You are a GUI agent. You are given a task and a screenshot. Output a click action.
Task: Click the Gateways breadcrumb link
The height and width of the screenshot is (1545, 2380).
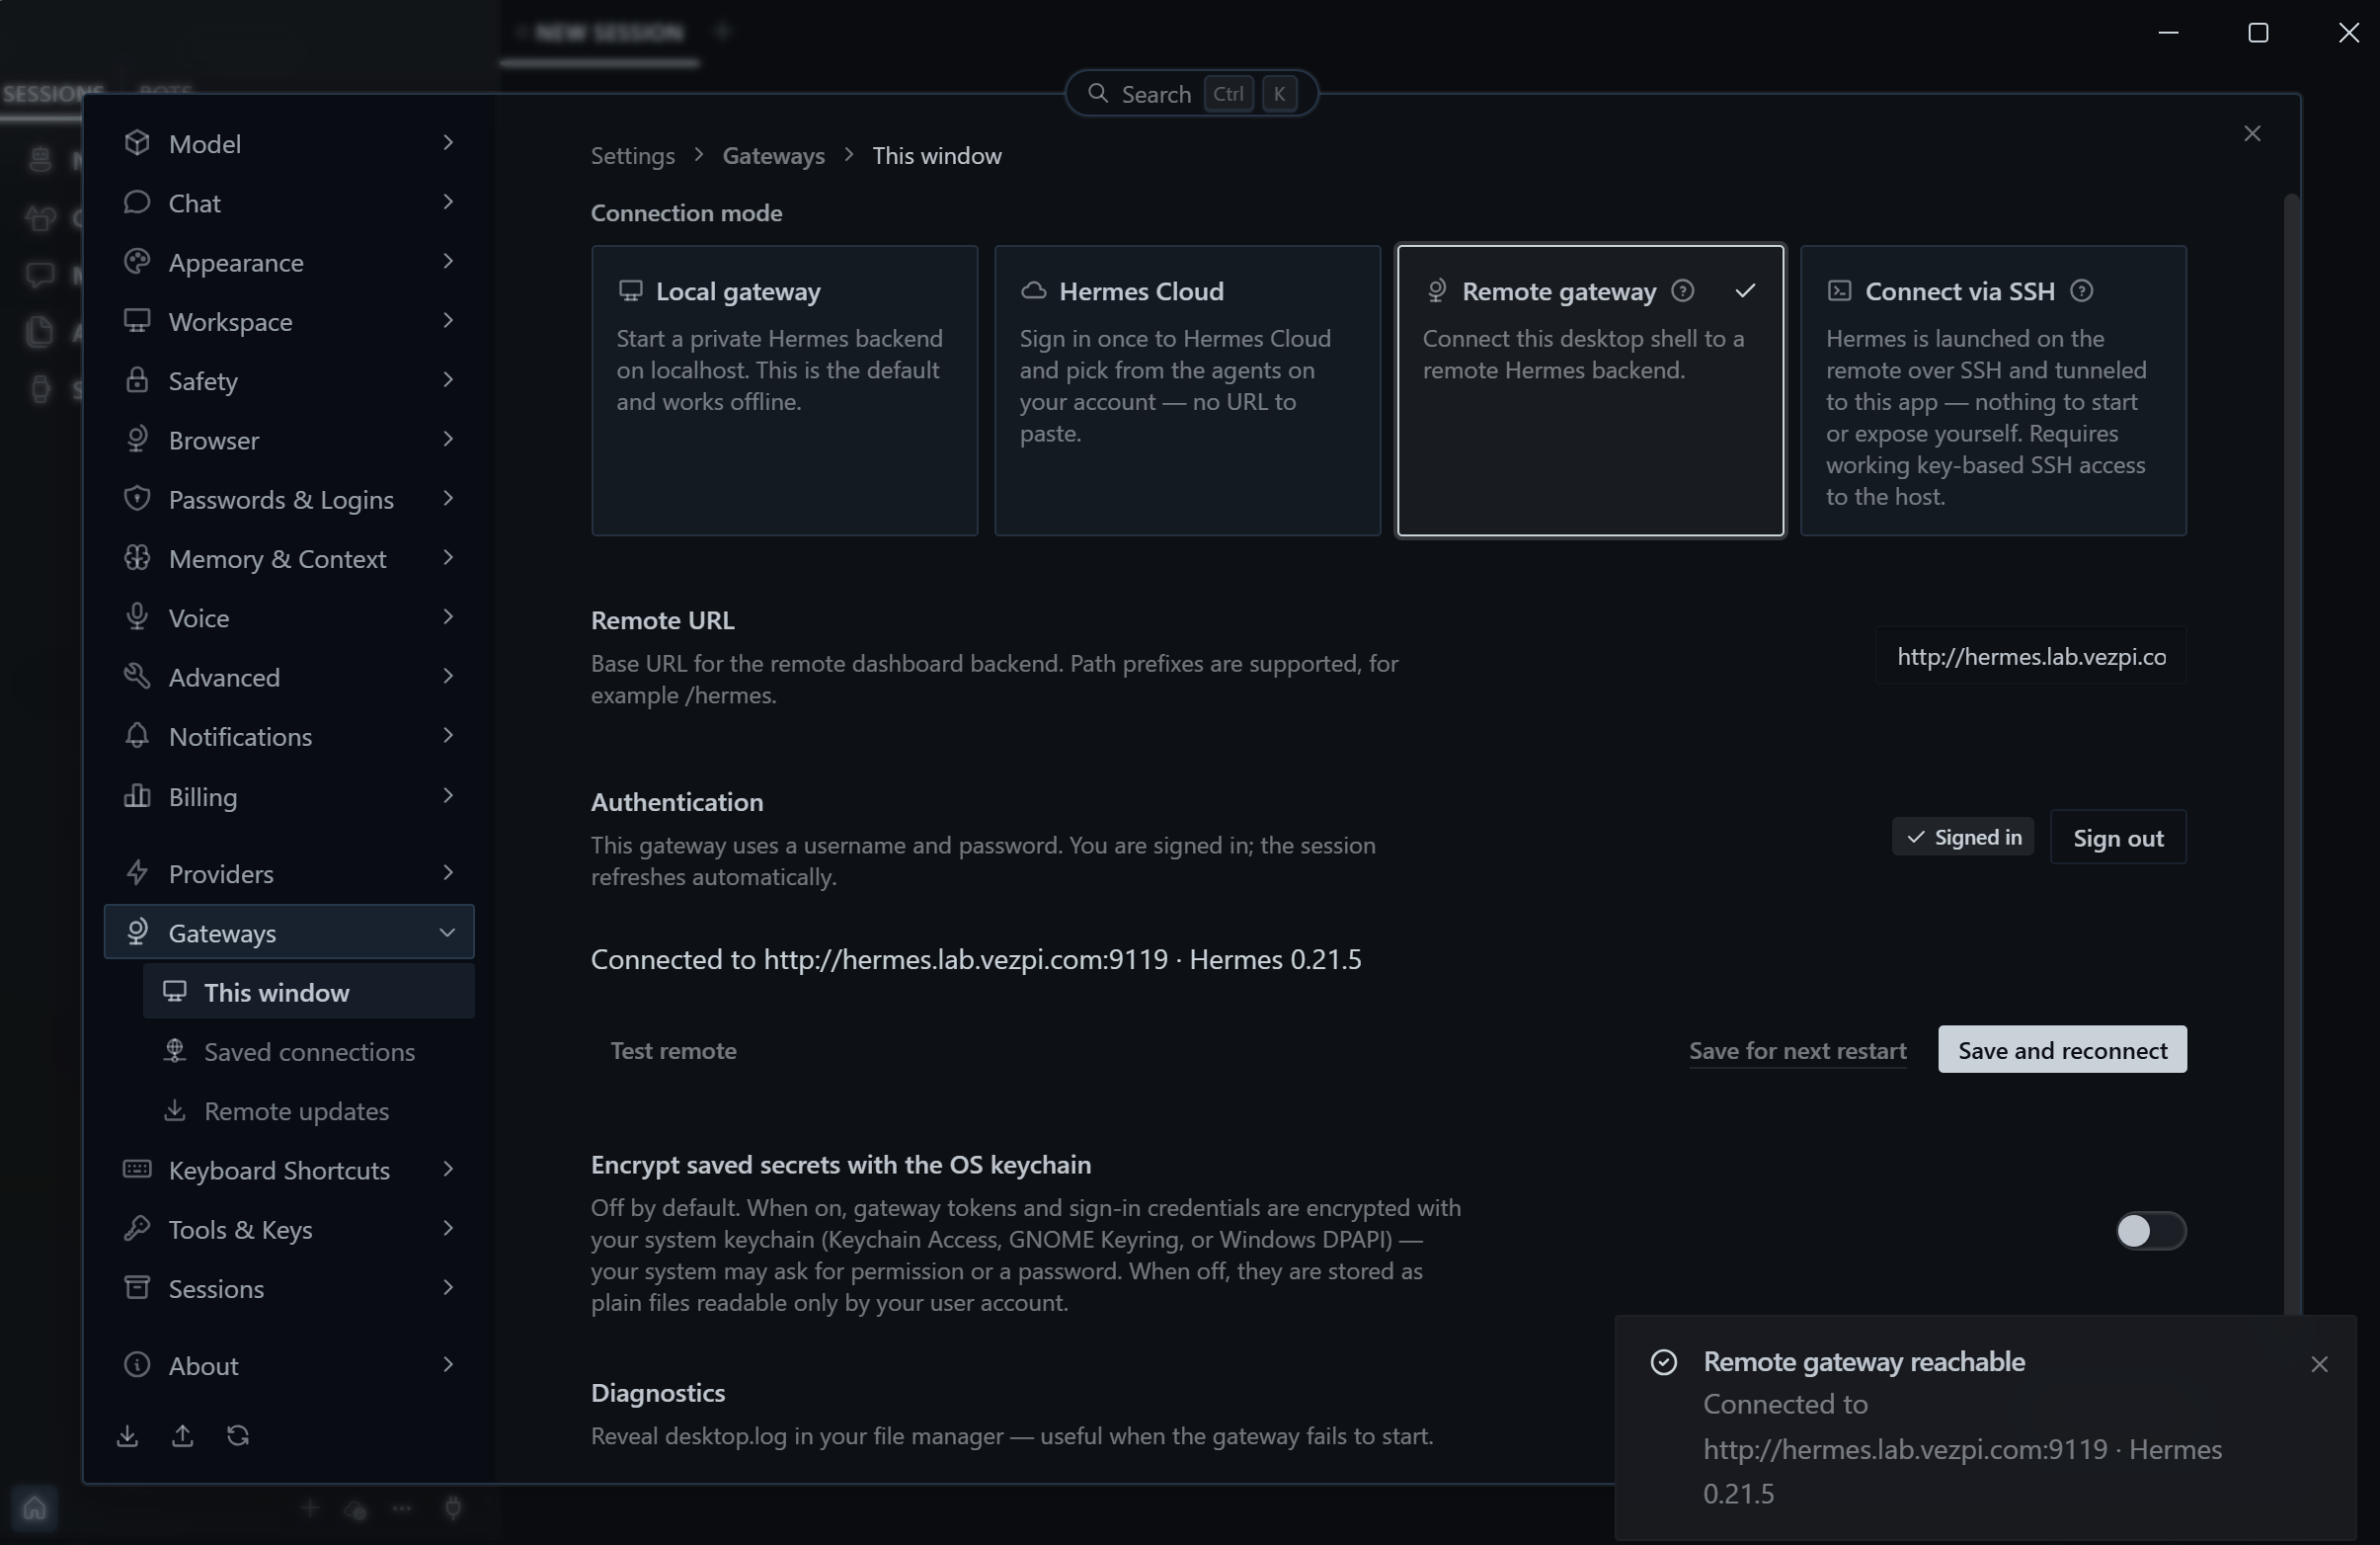pyautogui.click(x=773, y=155)
